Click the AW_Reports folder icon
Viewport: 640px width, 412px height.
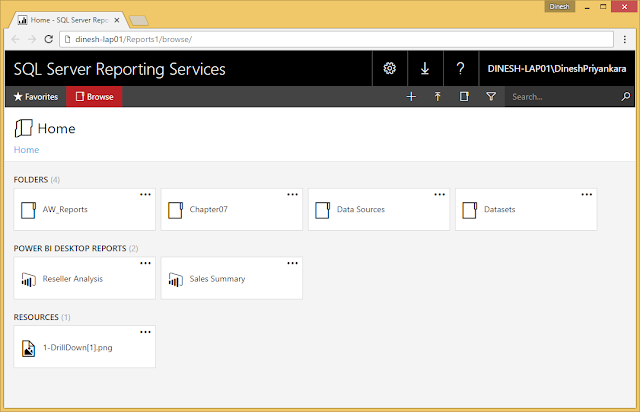28,210
